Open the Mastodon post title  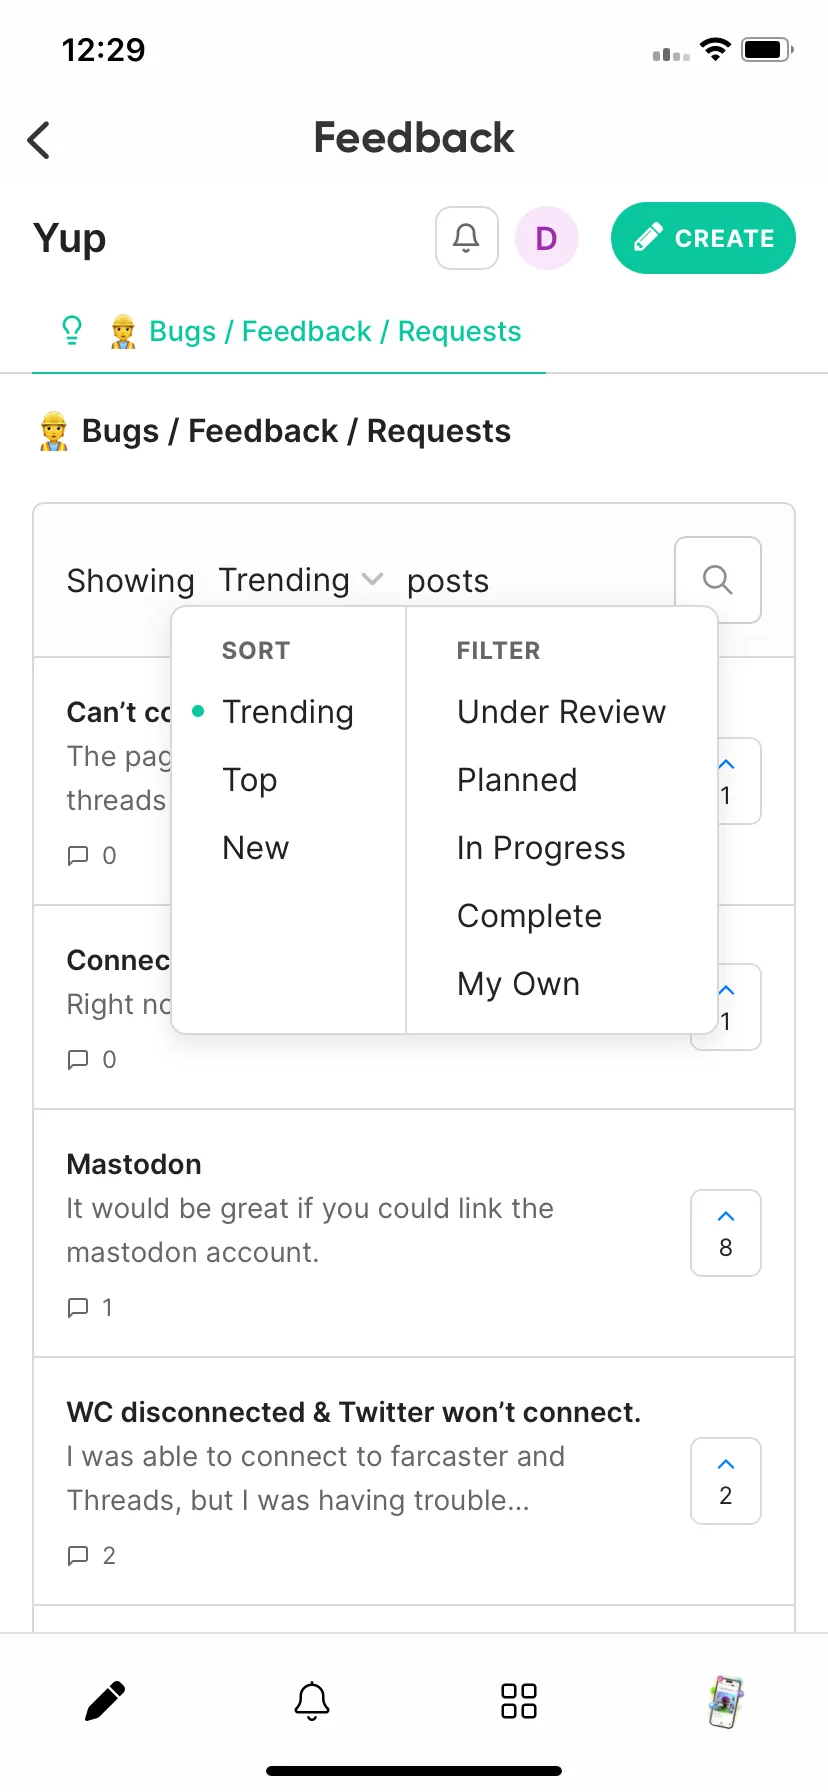134,1164
